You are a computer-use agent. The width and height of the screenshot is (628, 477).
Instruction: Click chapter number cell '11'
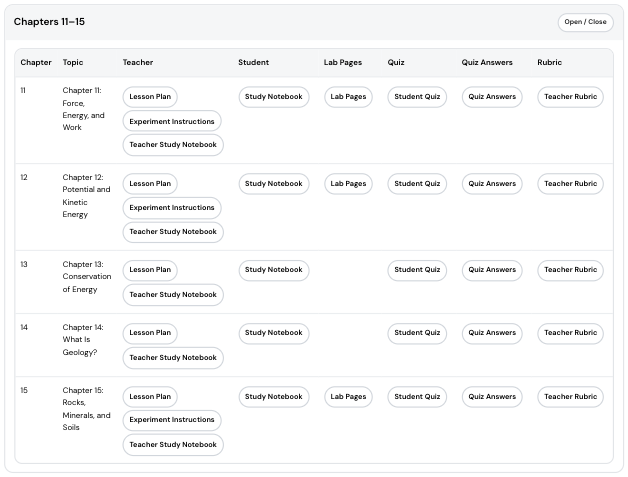[x=23, y=91]
